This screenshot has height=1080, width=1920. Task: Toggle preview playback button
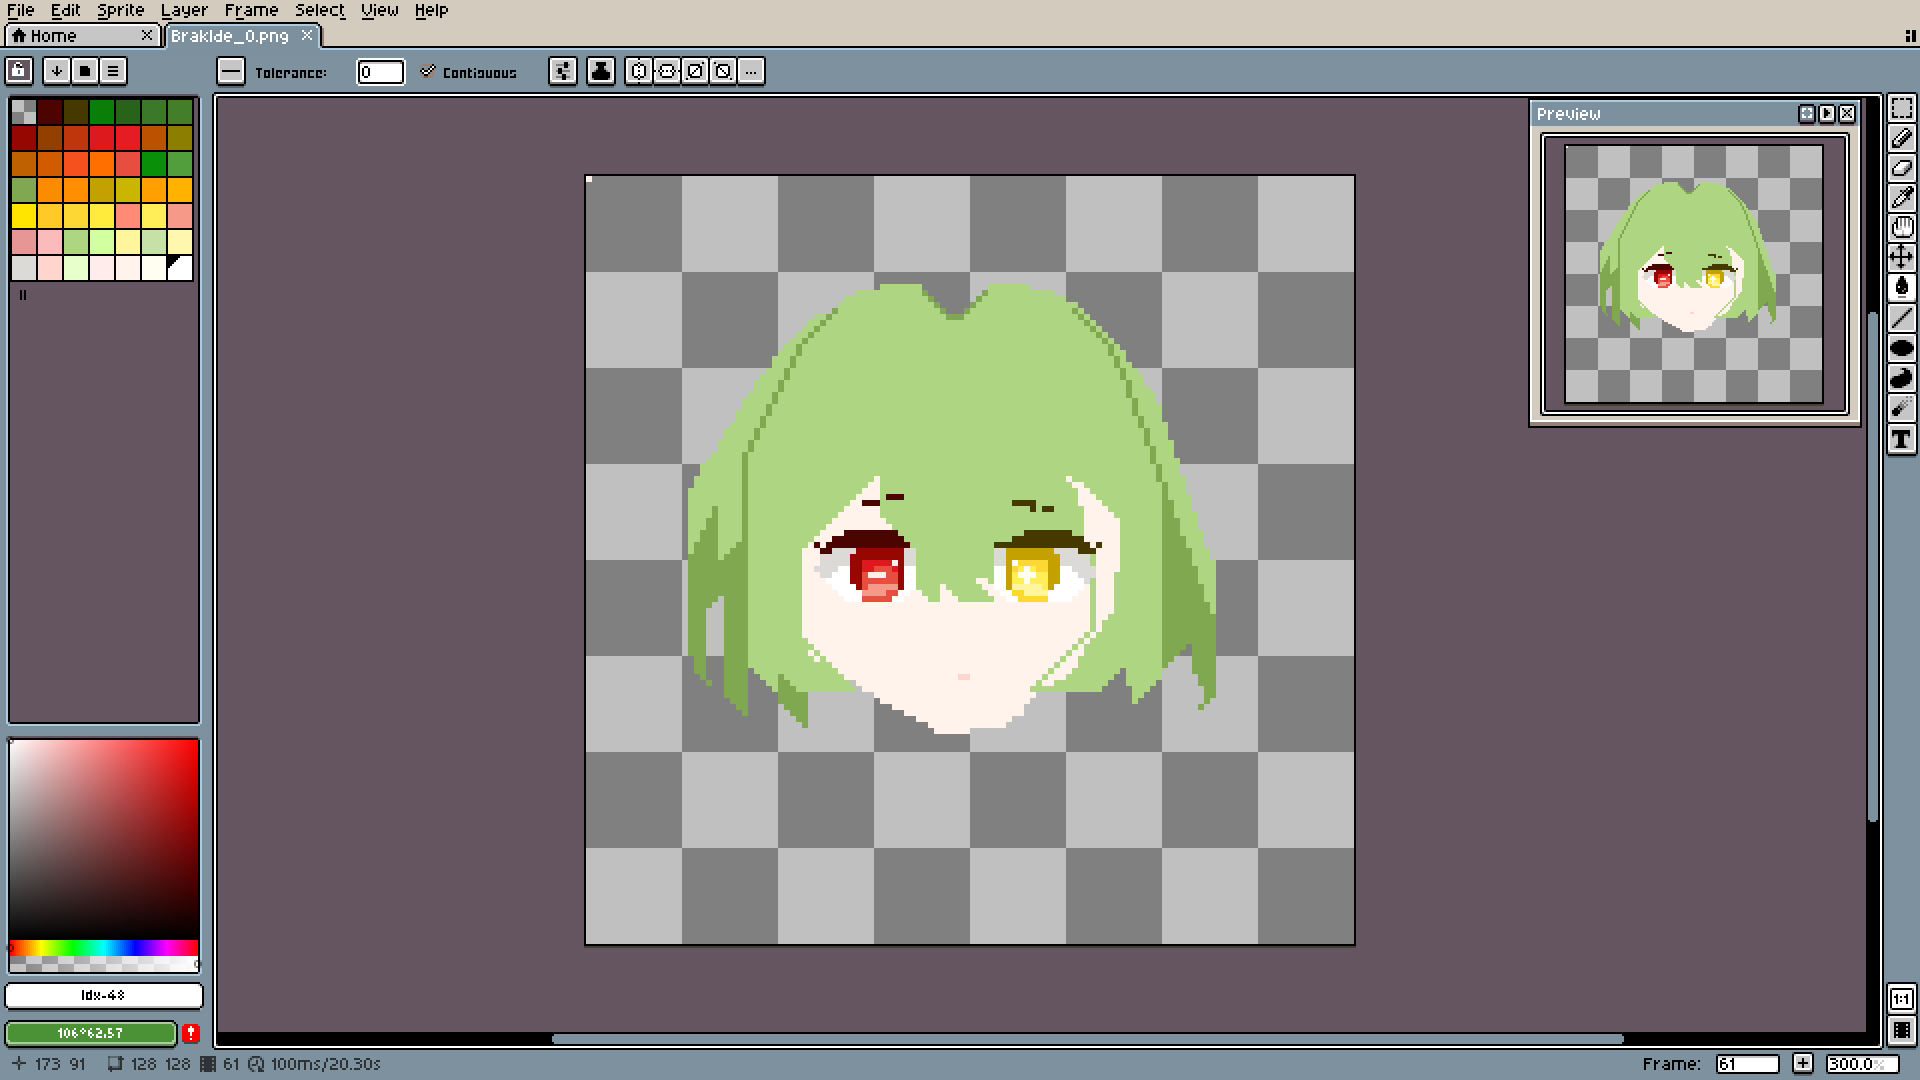tap(1827, 114)
